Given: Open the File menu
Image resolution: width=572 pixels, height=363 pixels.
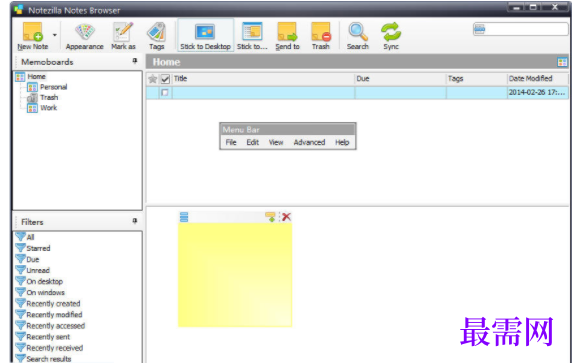Looking at the screenshot, I should coord(231,142).
